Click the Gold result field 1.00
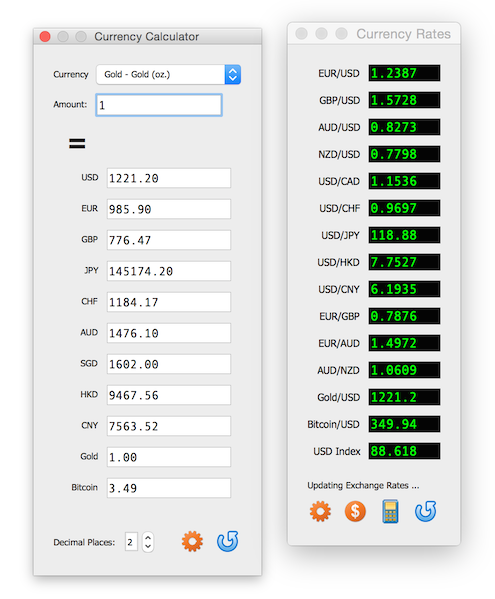Viewport: 495px width, 599px height. tap(169, 457)
